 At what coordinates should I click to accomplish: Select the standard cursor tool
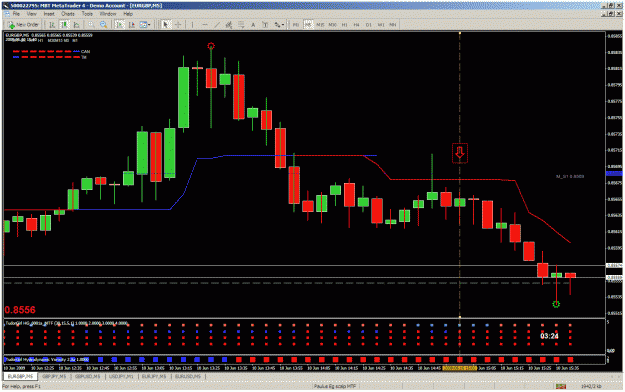[x=166, y=25]
